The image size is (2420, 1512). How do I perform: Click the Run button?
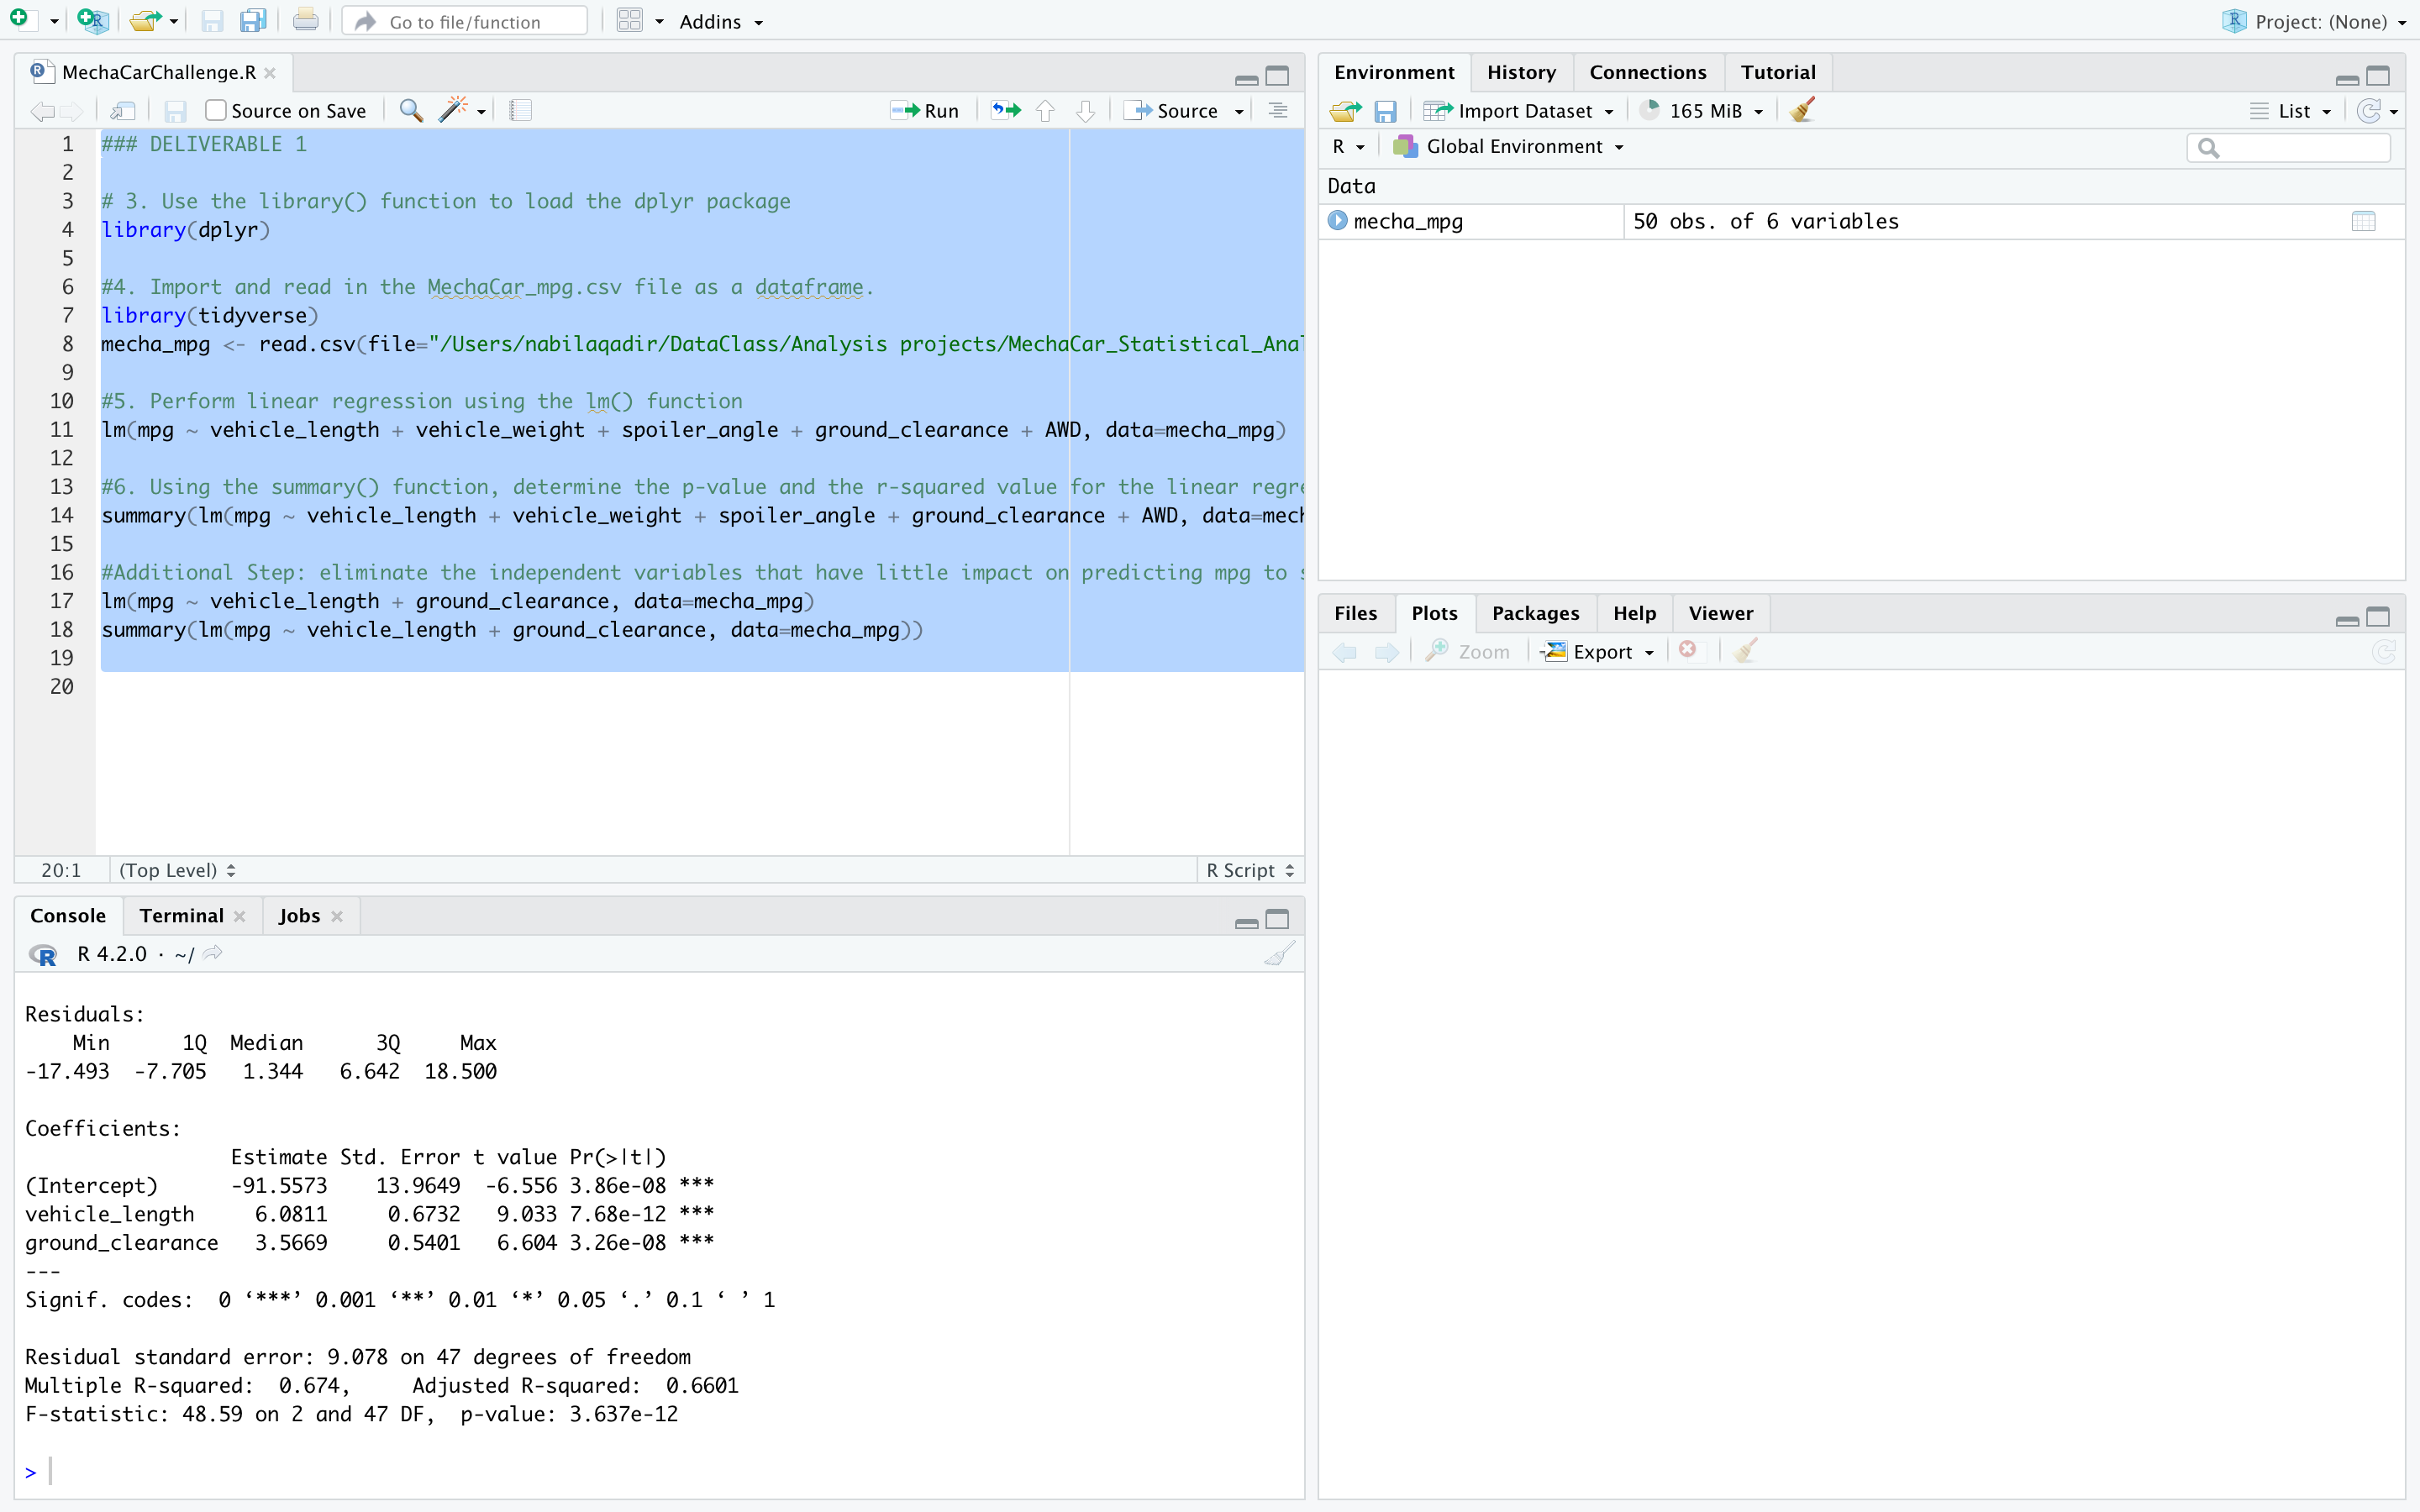[x=925, y=111]
